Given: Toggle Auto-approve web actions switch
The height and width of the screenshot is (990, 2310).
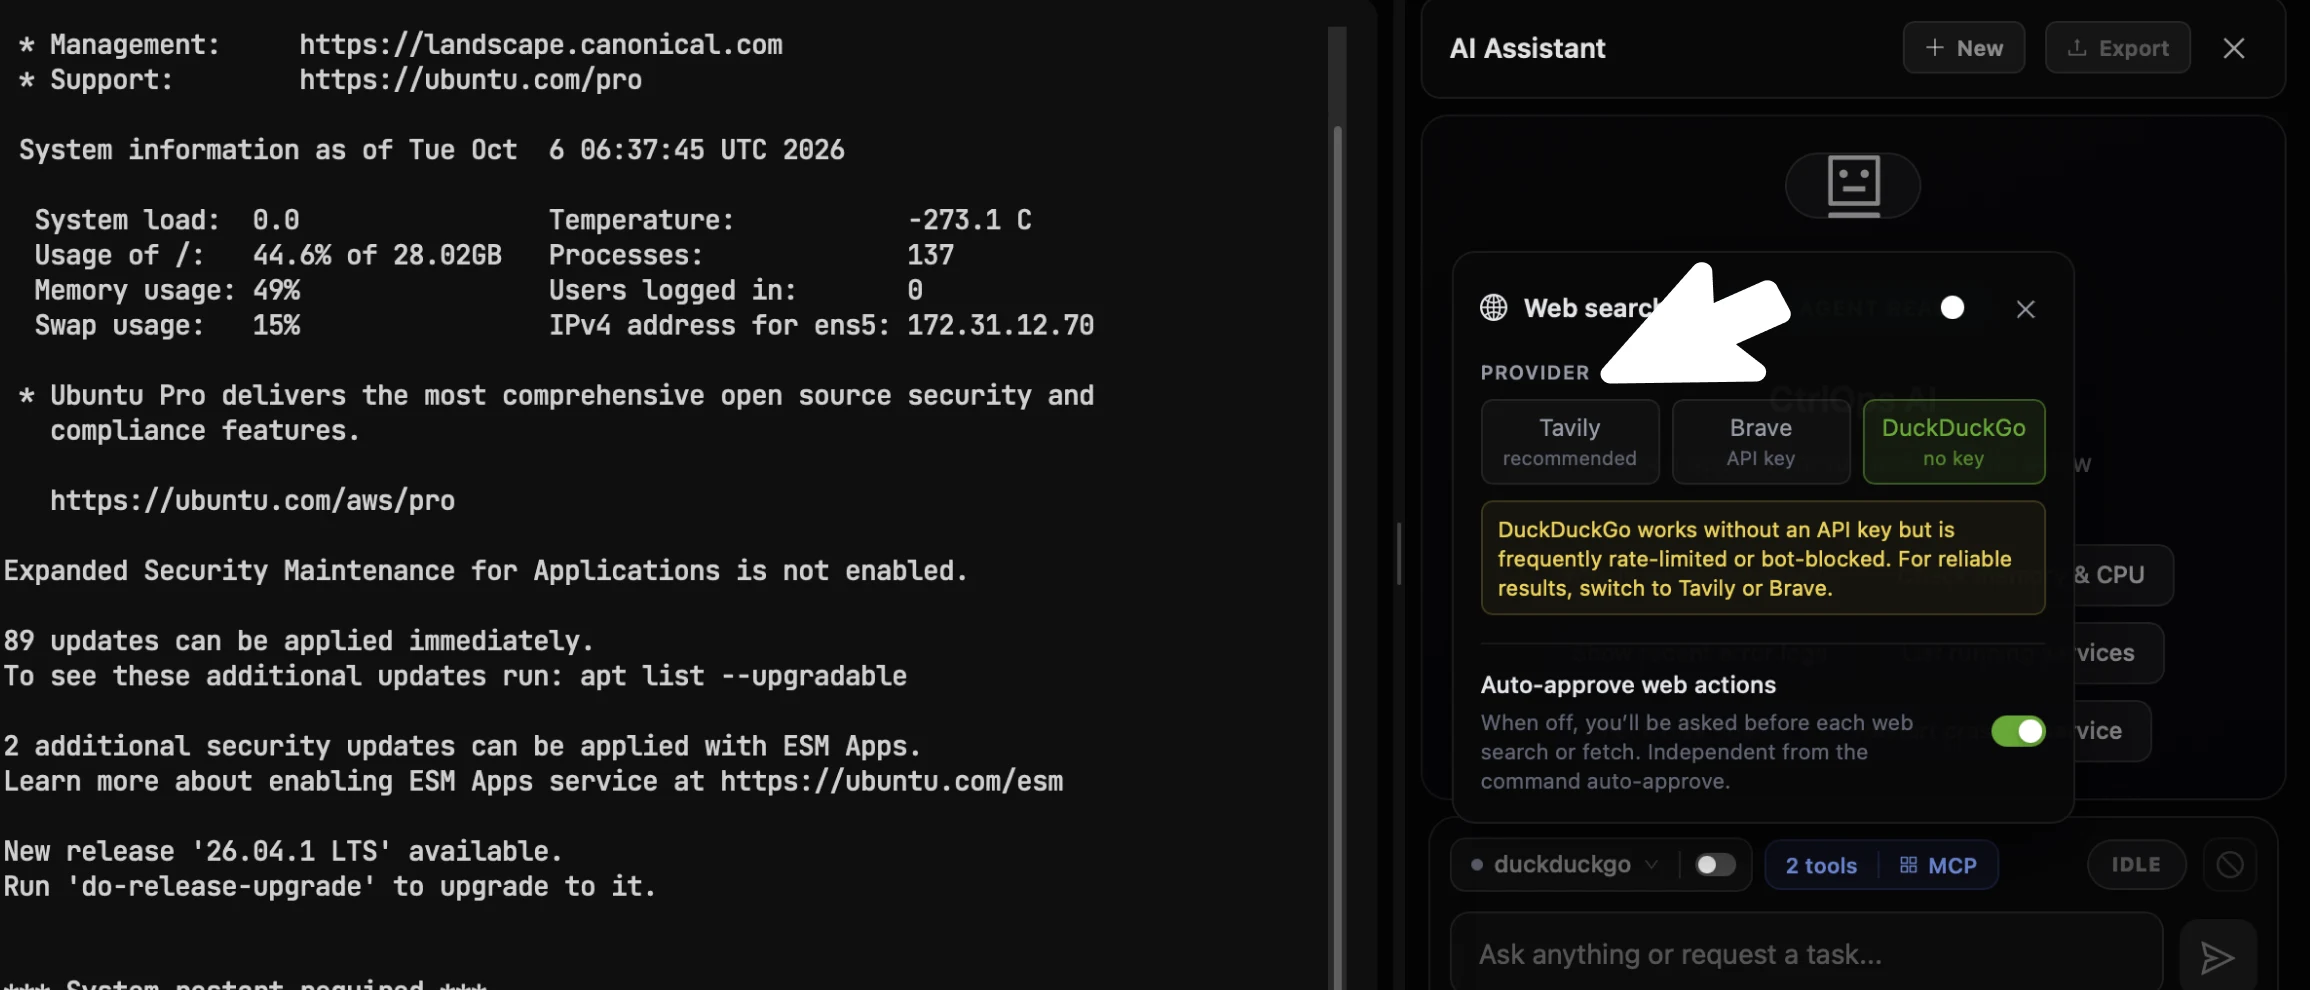Looking at the screenshot, I should click(2018, 731).
